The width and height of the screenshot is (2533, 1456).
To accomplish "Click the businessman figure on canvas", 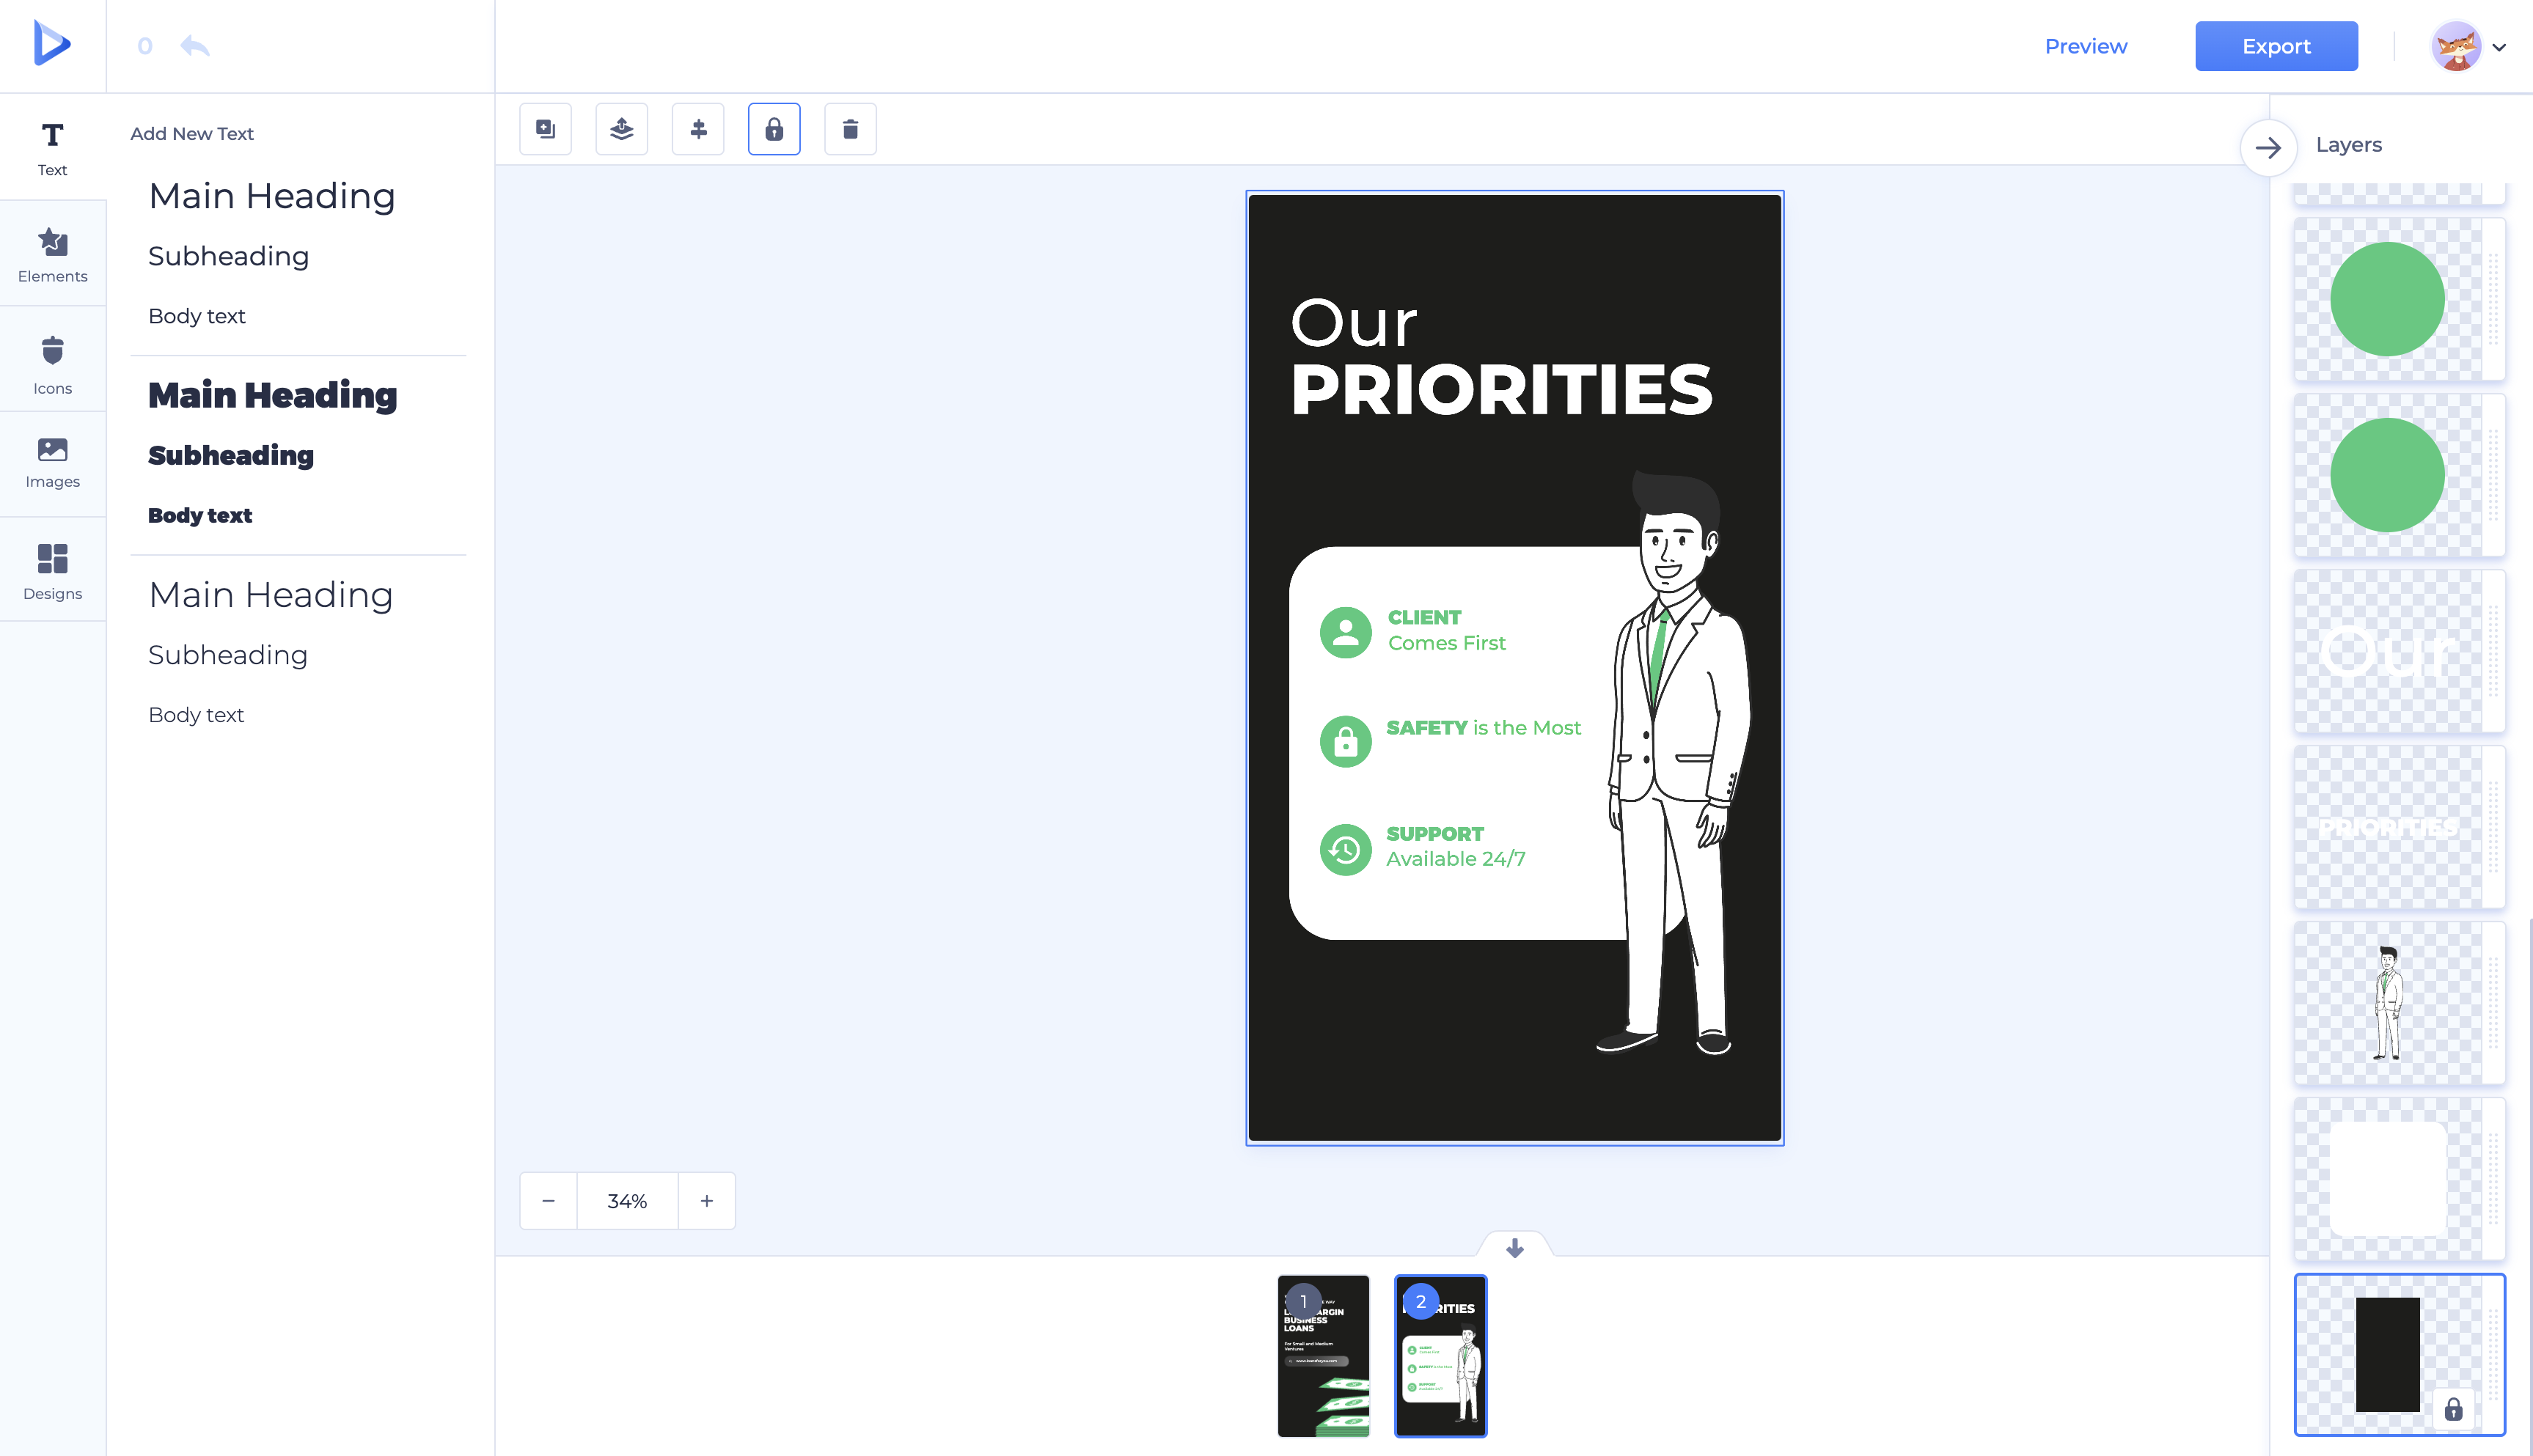I will 1675,762.
